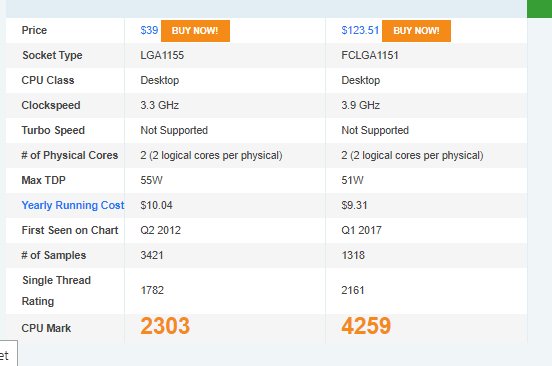Viewport: 552px width, 366px height.
Task: Click the 3421 samples value
Action: click(152, 255)
